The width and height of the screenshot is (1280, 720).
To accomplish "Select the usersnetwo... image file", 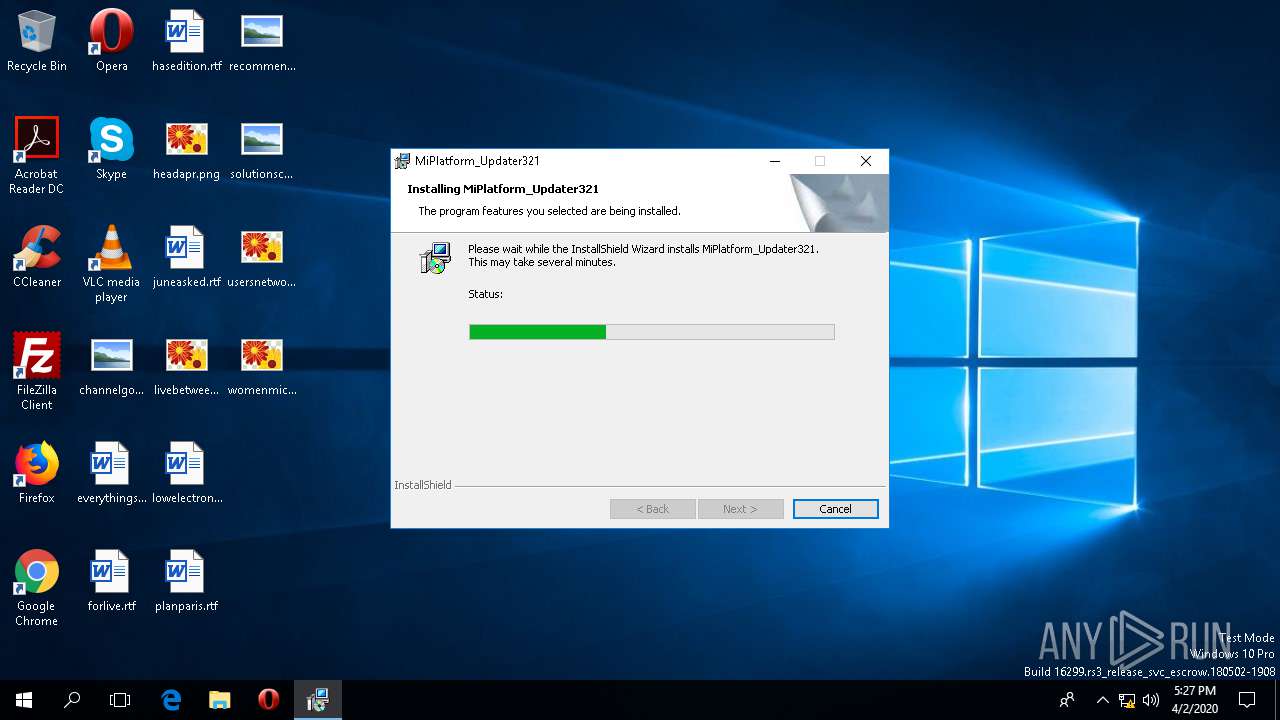I will click(x=262, y=257).
